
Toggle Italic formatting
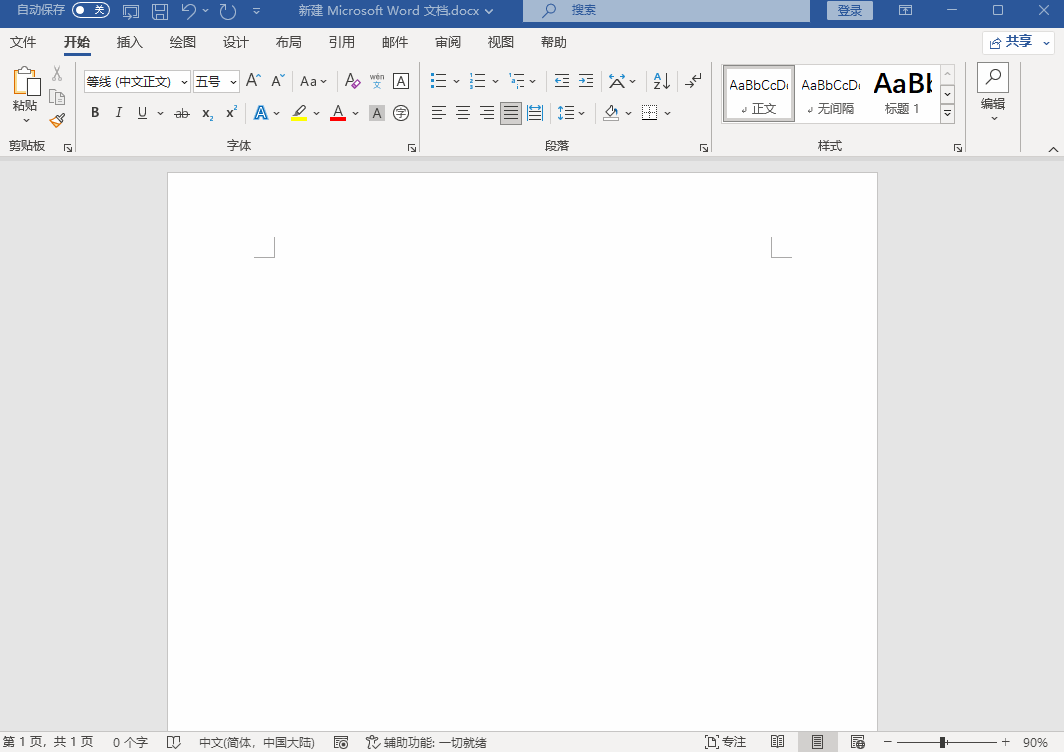(119, 113)
